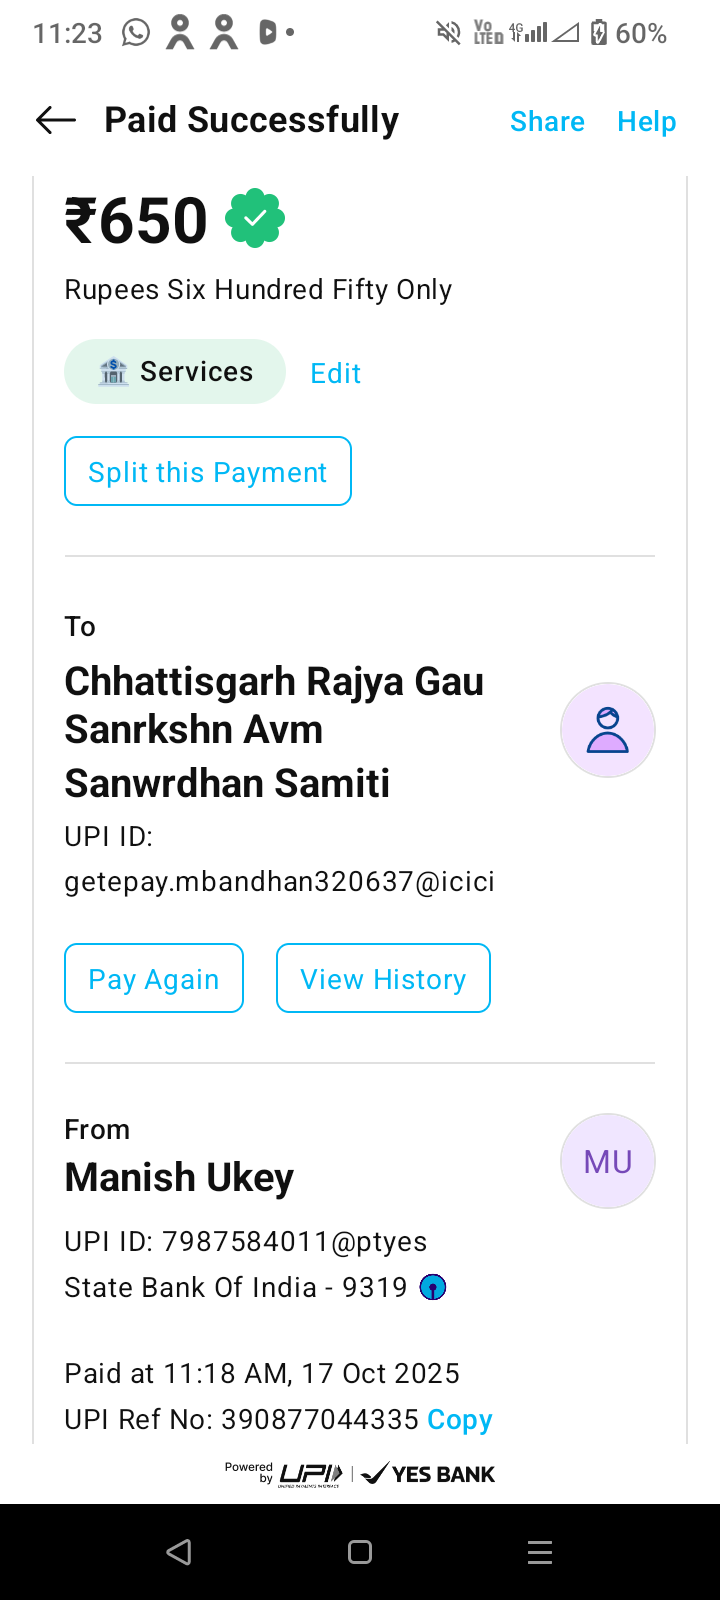The width and height of the screenshot is (720, 1600).
Task: Tap the Services category chip
Action: tap(175, 372)
